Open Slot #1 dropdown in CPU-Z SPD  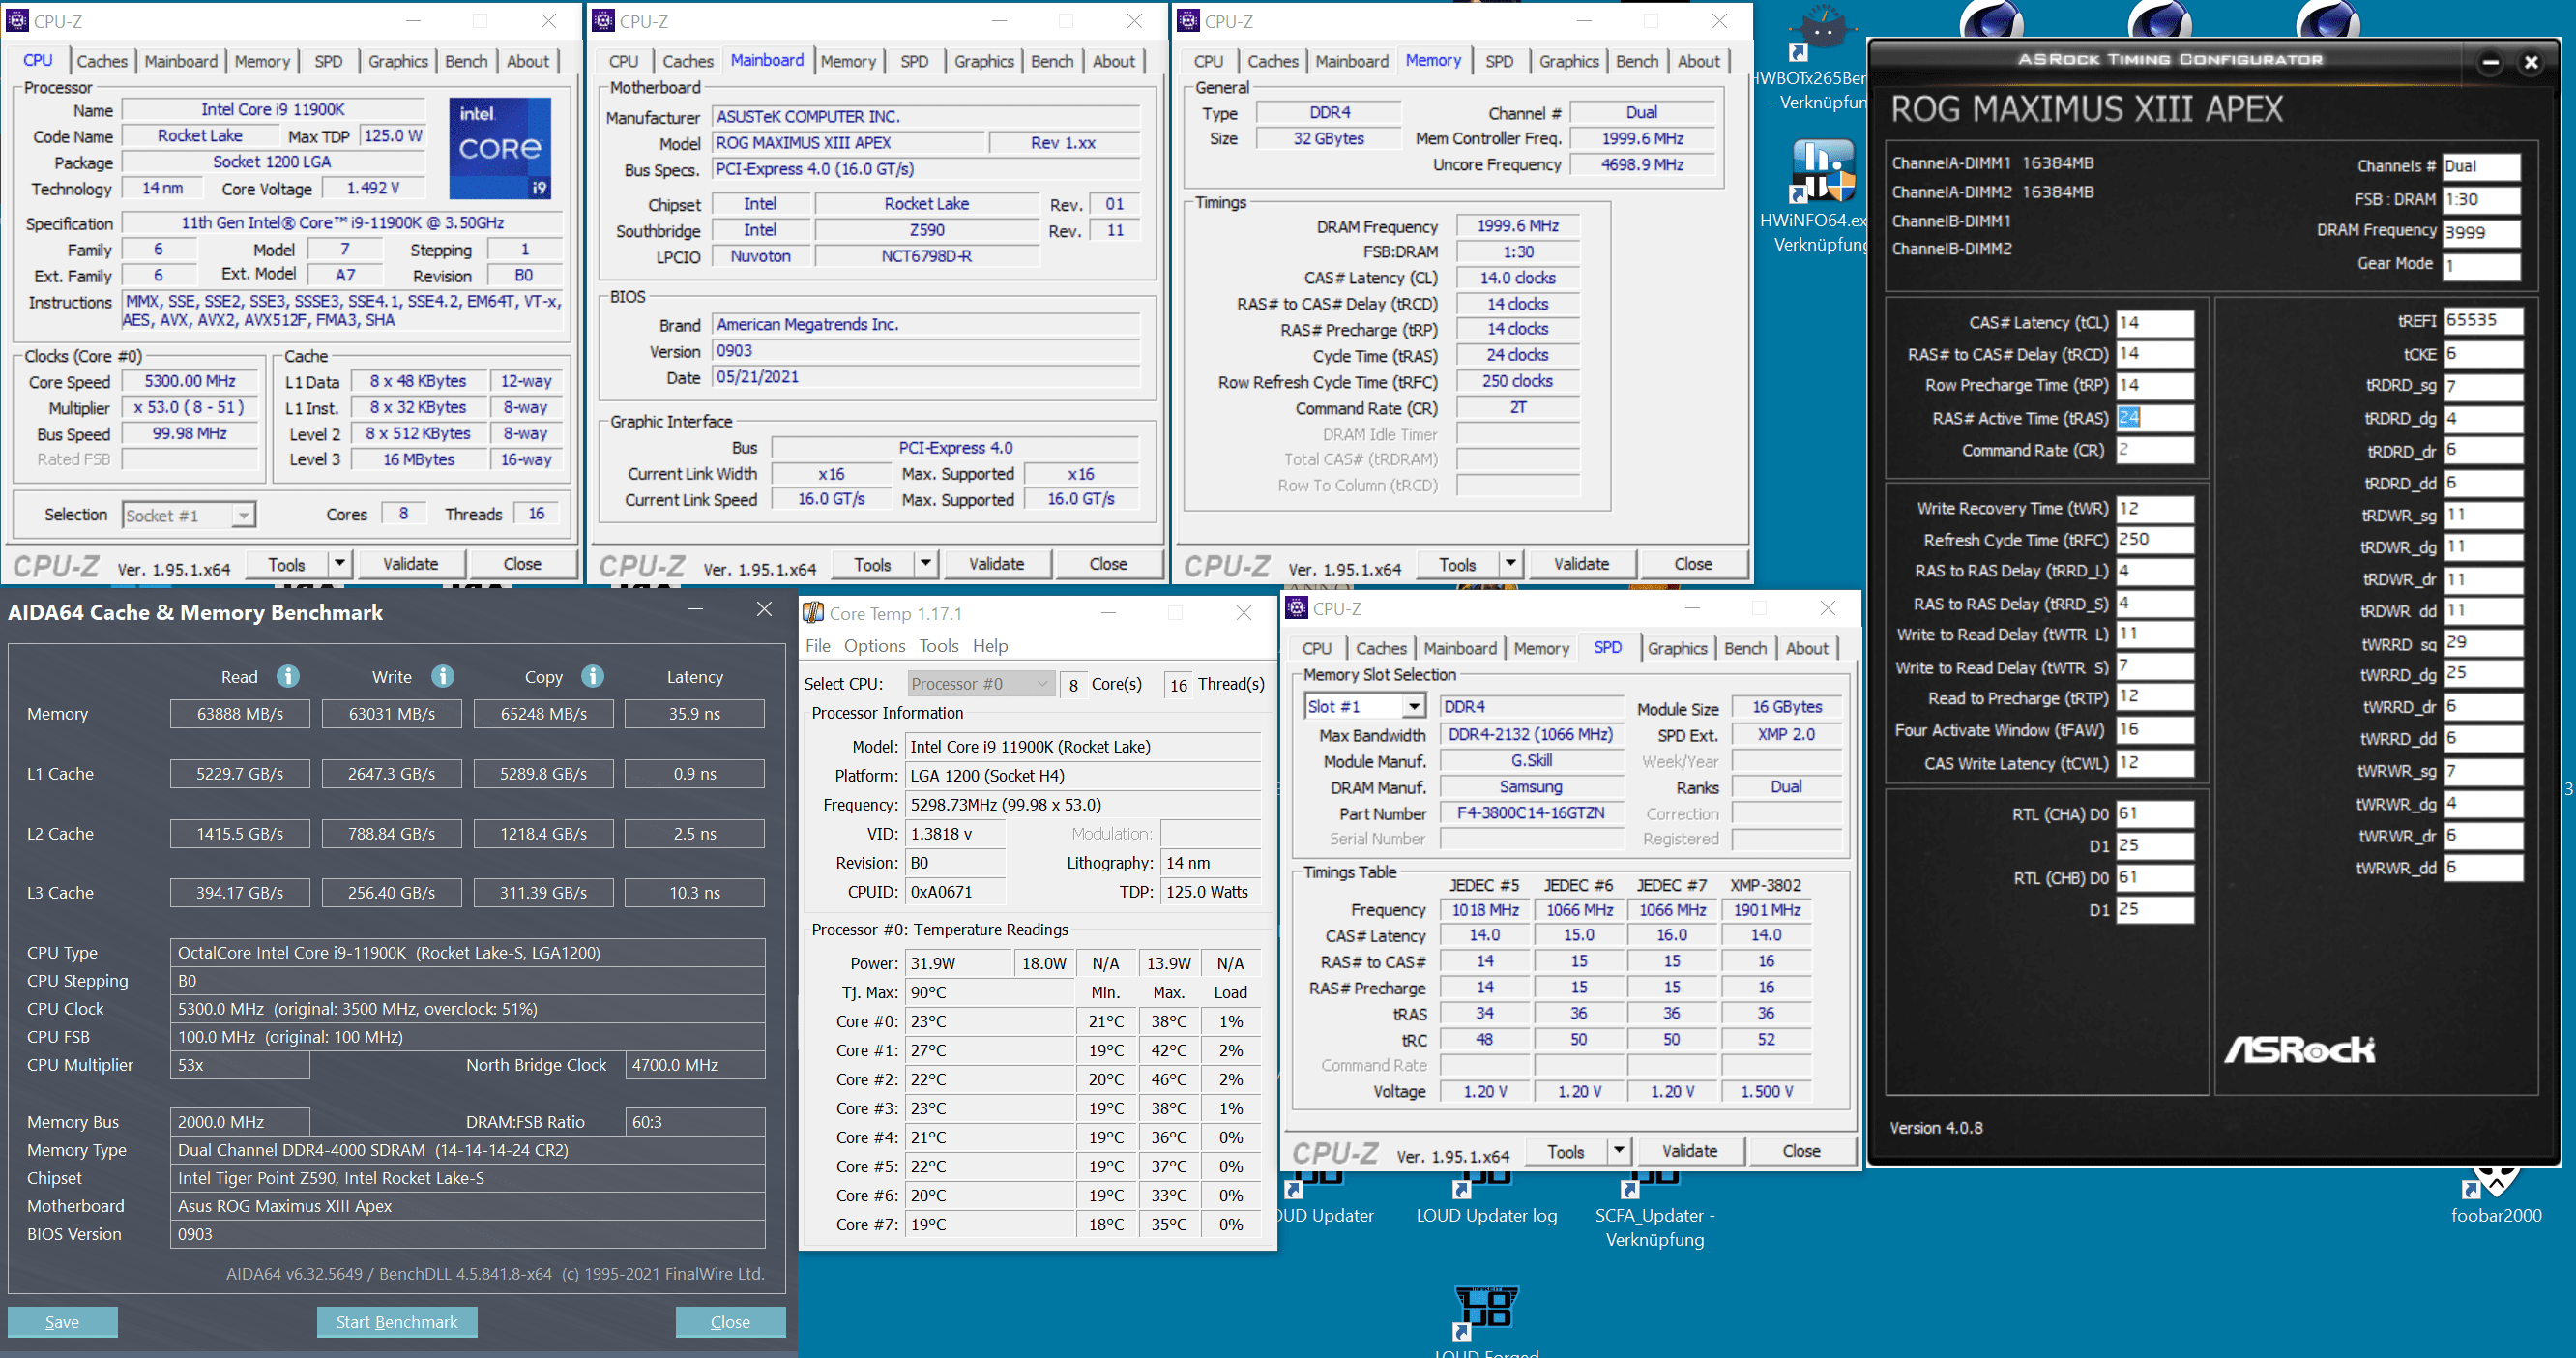point(1364,707)
